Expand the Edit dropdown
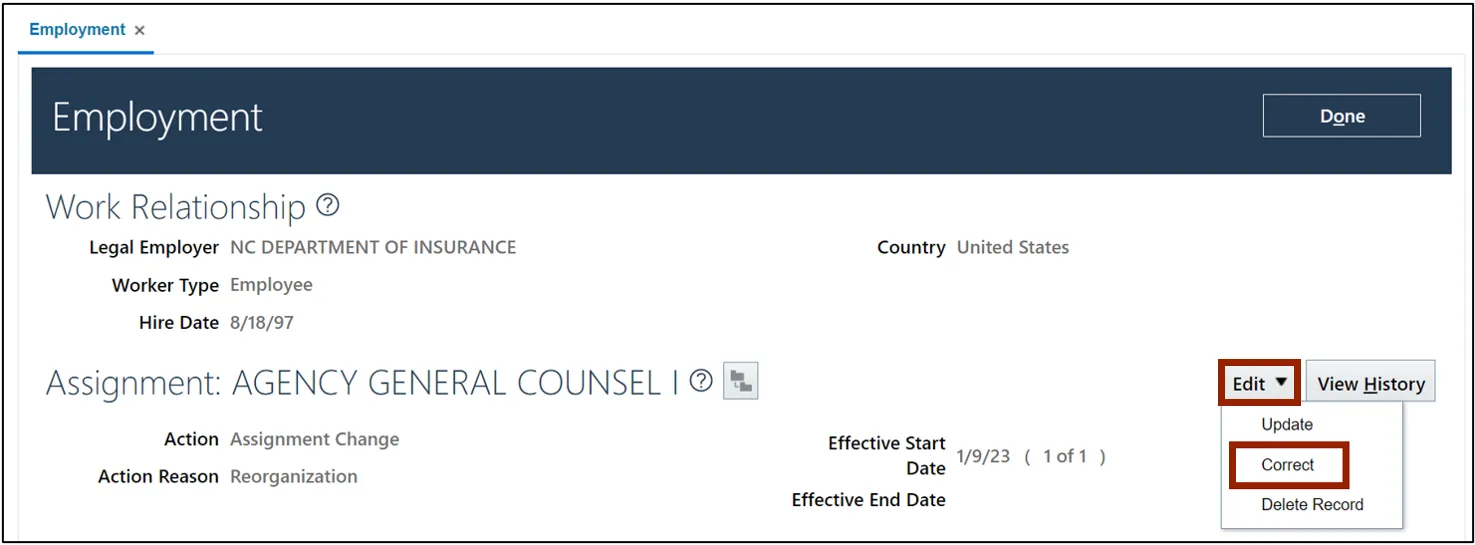 (1259, 383)
